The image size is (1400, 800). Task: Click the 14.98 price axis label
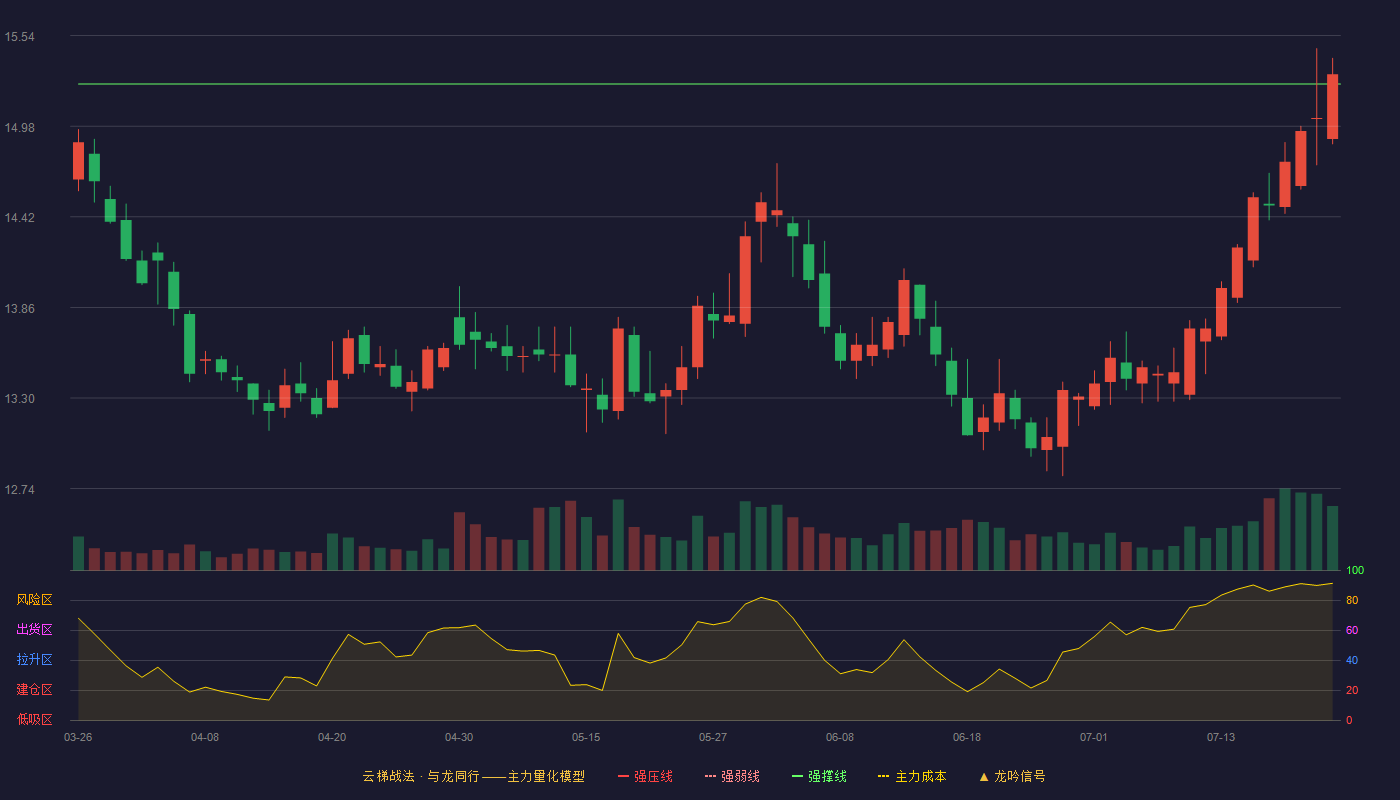coord(19,127)
